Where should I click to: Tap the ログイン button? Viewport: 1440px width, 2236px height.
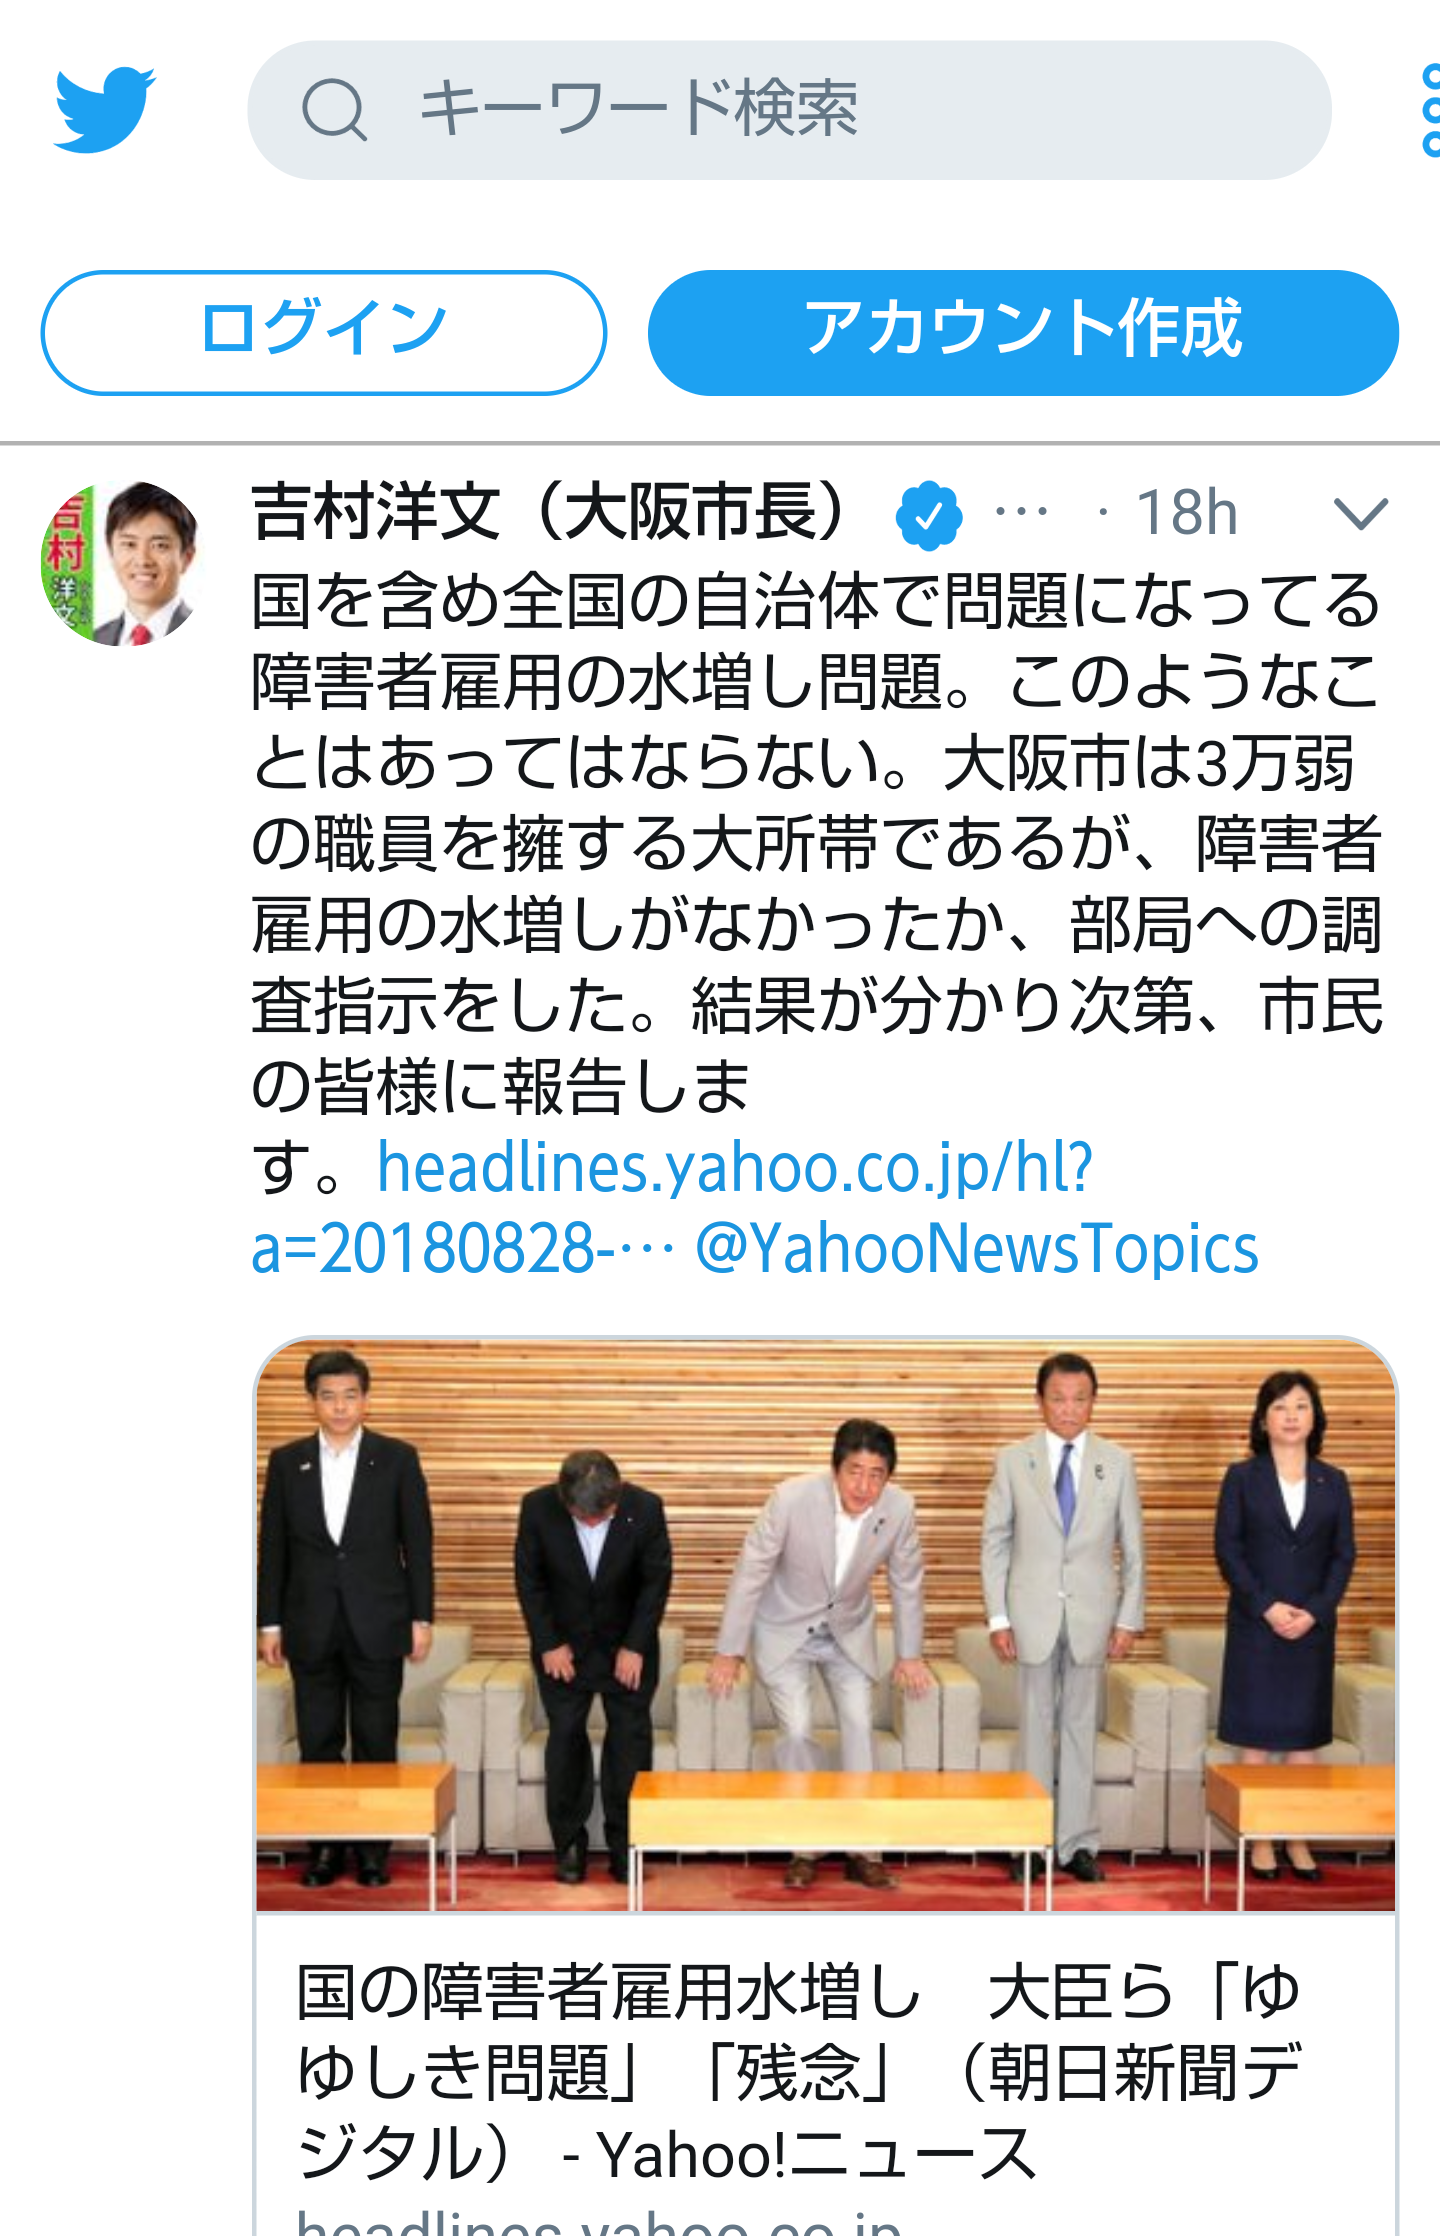(323, 332)
